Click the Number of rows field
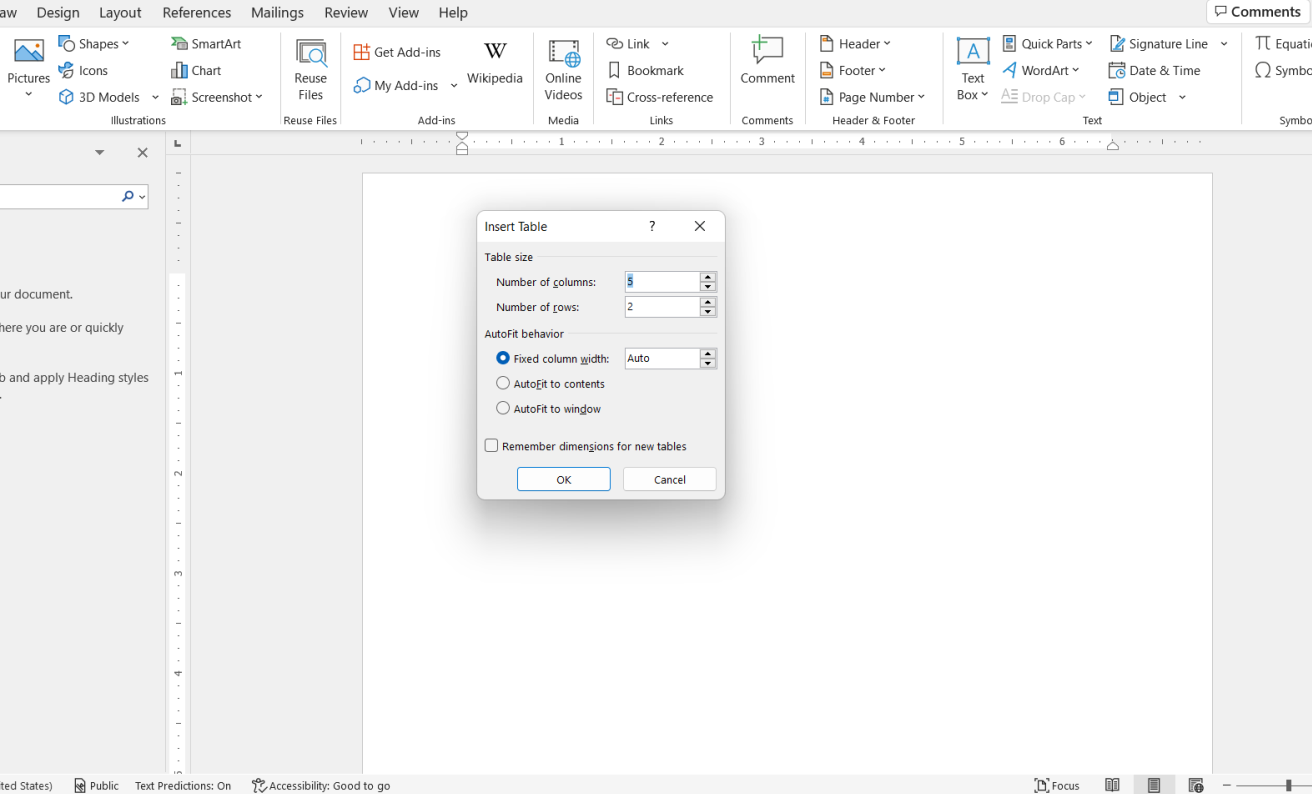1312x794 pixels. point(662,307)
